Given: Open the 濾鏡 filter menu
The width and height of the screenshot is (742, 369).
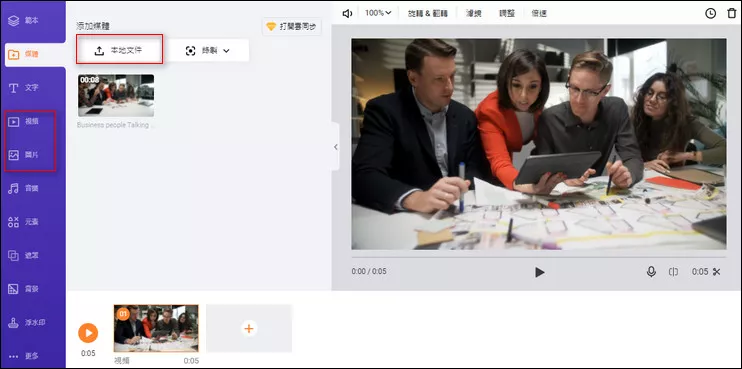Looking at the screenshot, I should click(x=474, y=14).
